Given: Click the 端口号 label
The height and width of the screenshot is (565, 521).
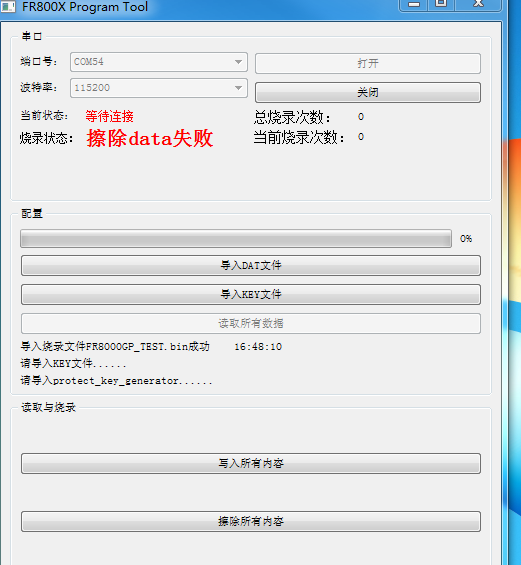Looking at the screenshot, I should coord(39,62).
